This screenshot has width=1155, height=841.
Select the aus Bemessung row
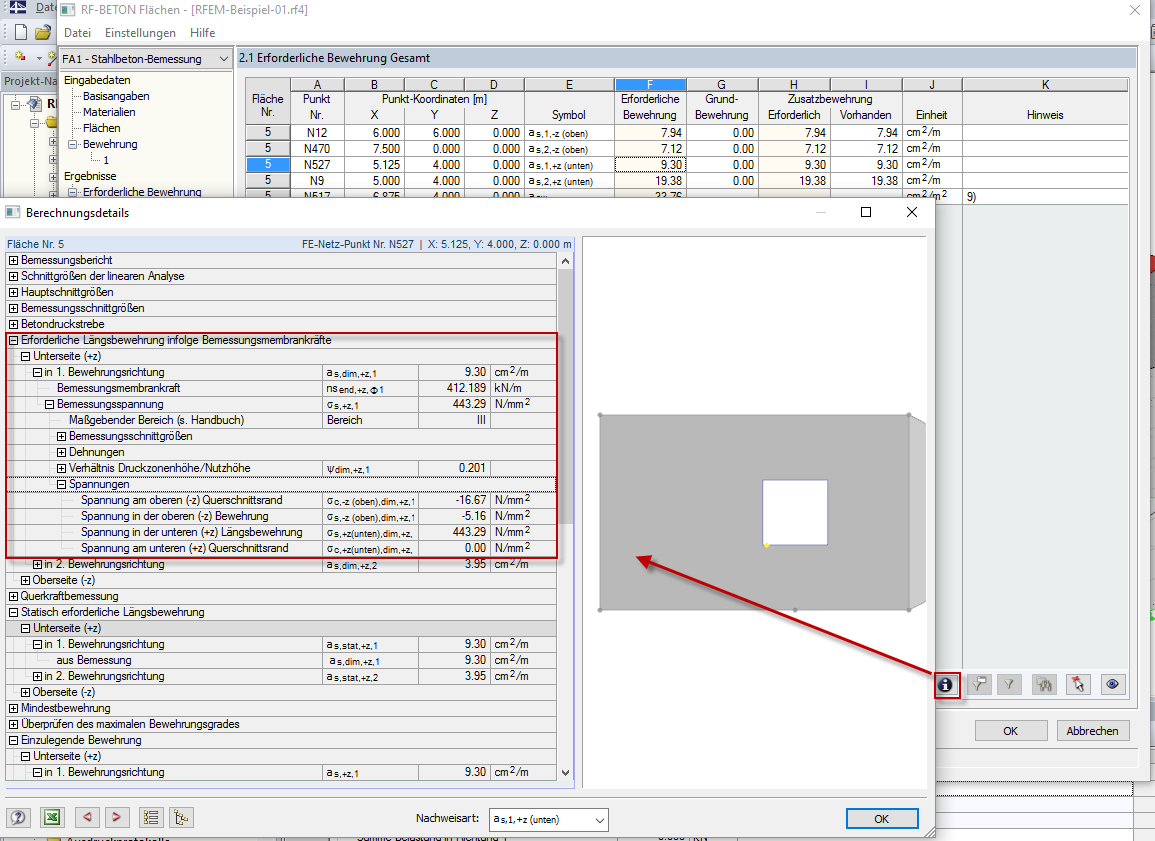[x=280, y=661]
